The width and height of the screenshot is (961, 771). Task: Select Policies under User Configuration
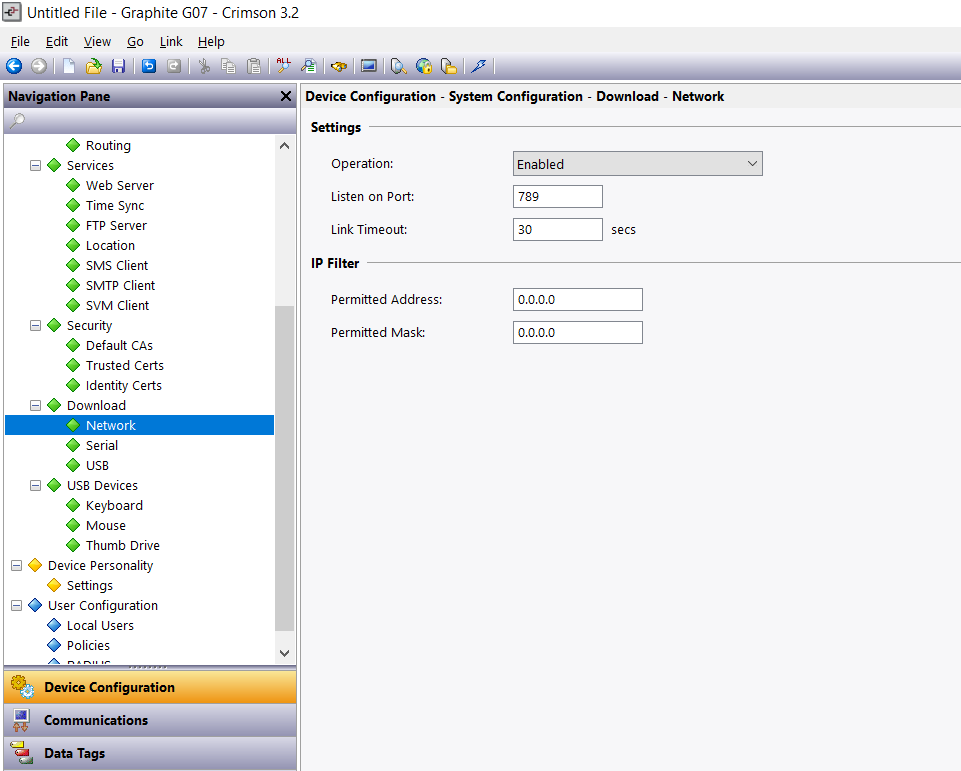pos(88,645)
